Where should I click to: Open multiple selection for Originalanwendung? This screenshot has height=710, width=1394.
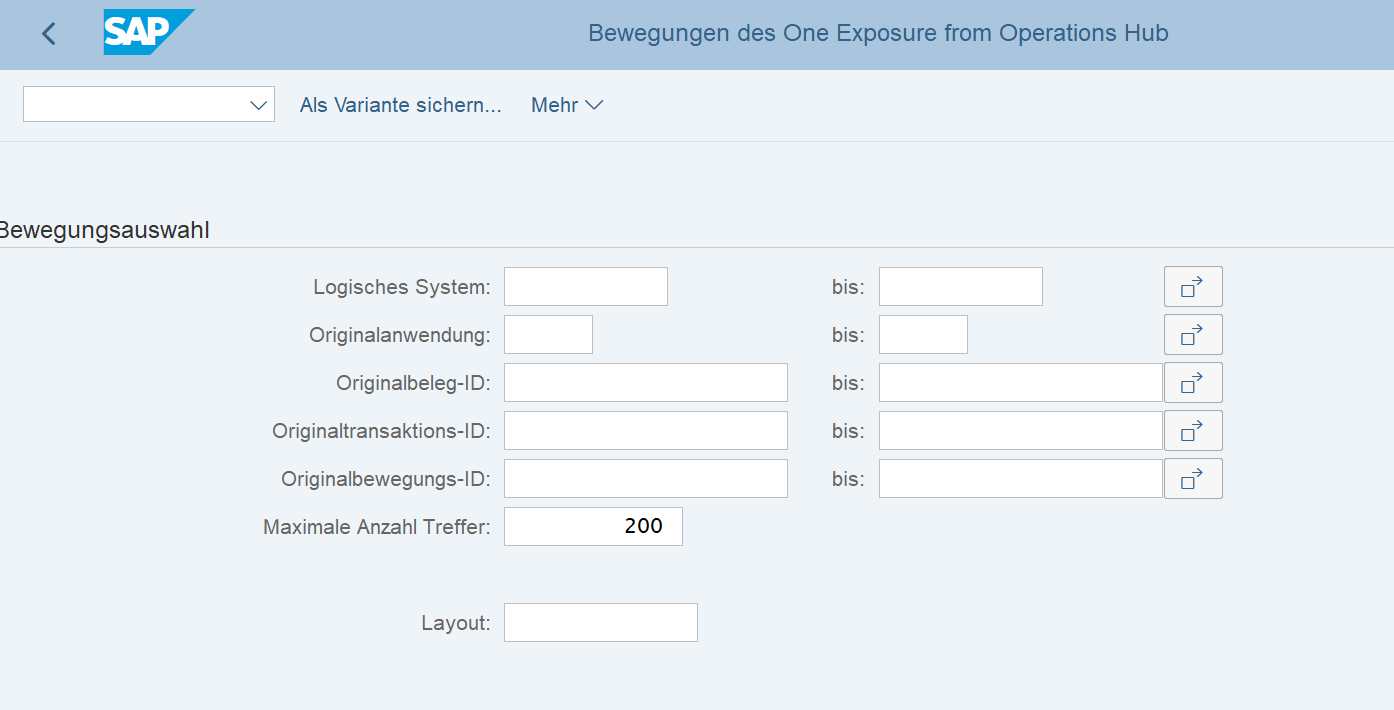click(x=1192, y=335)
